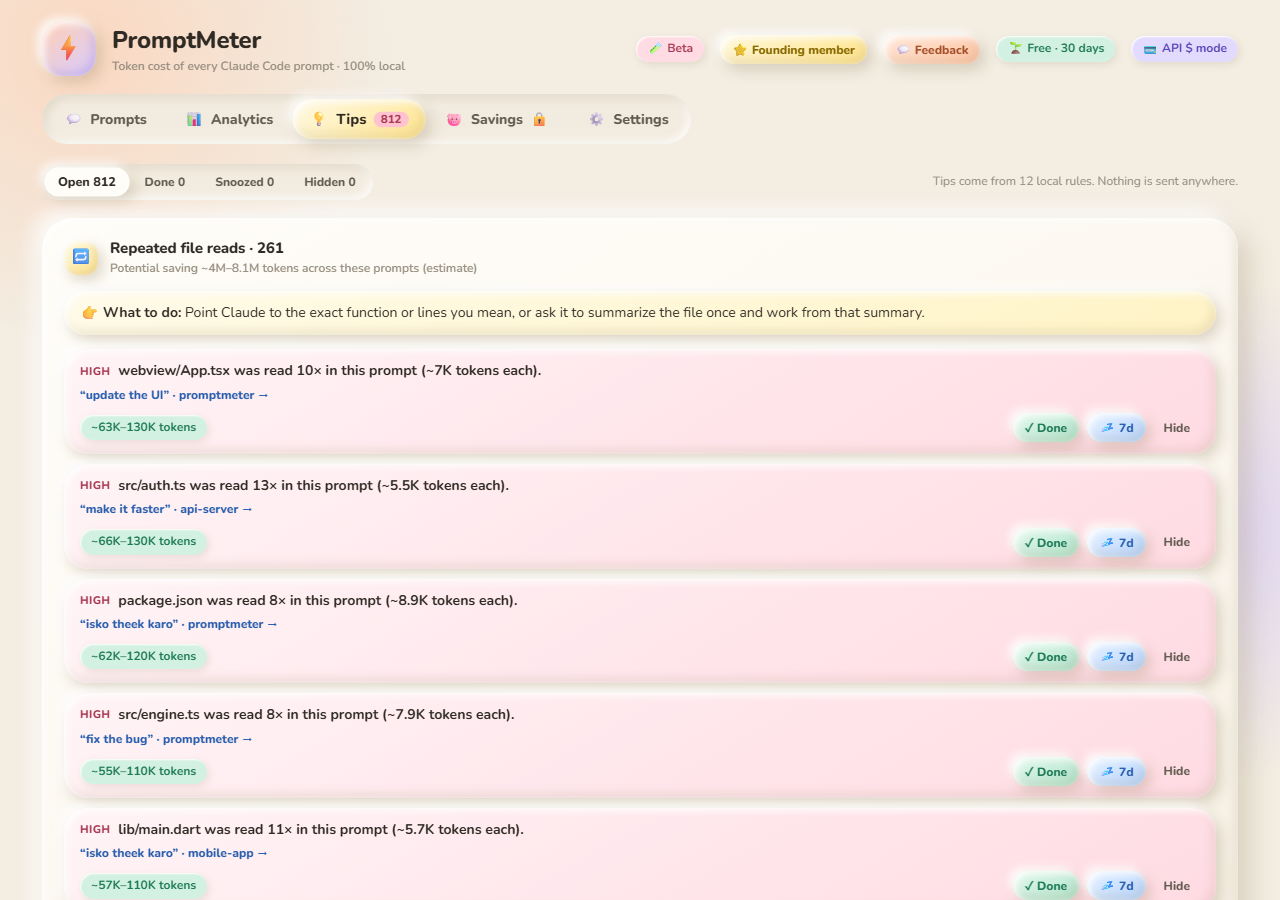
Task: Open the locked Savings tab
Action: point(496,119)
